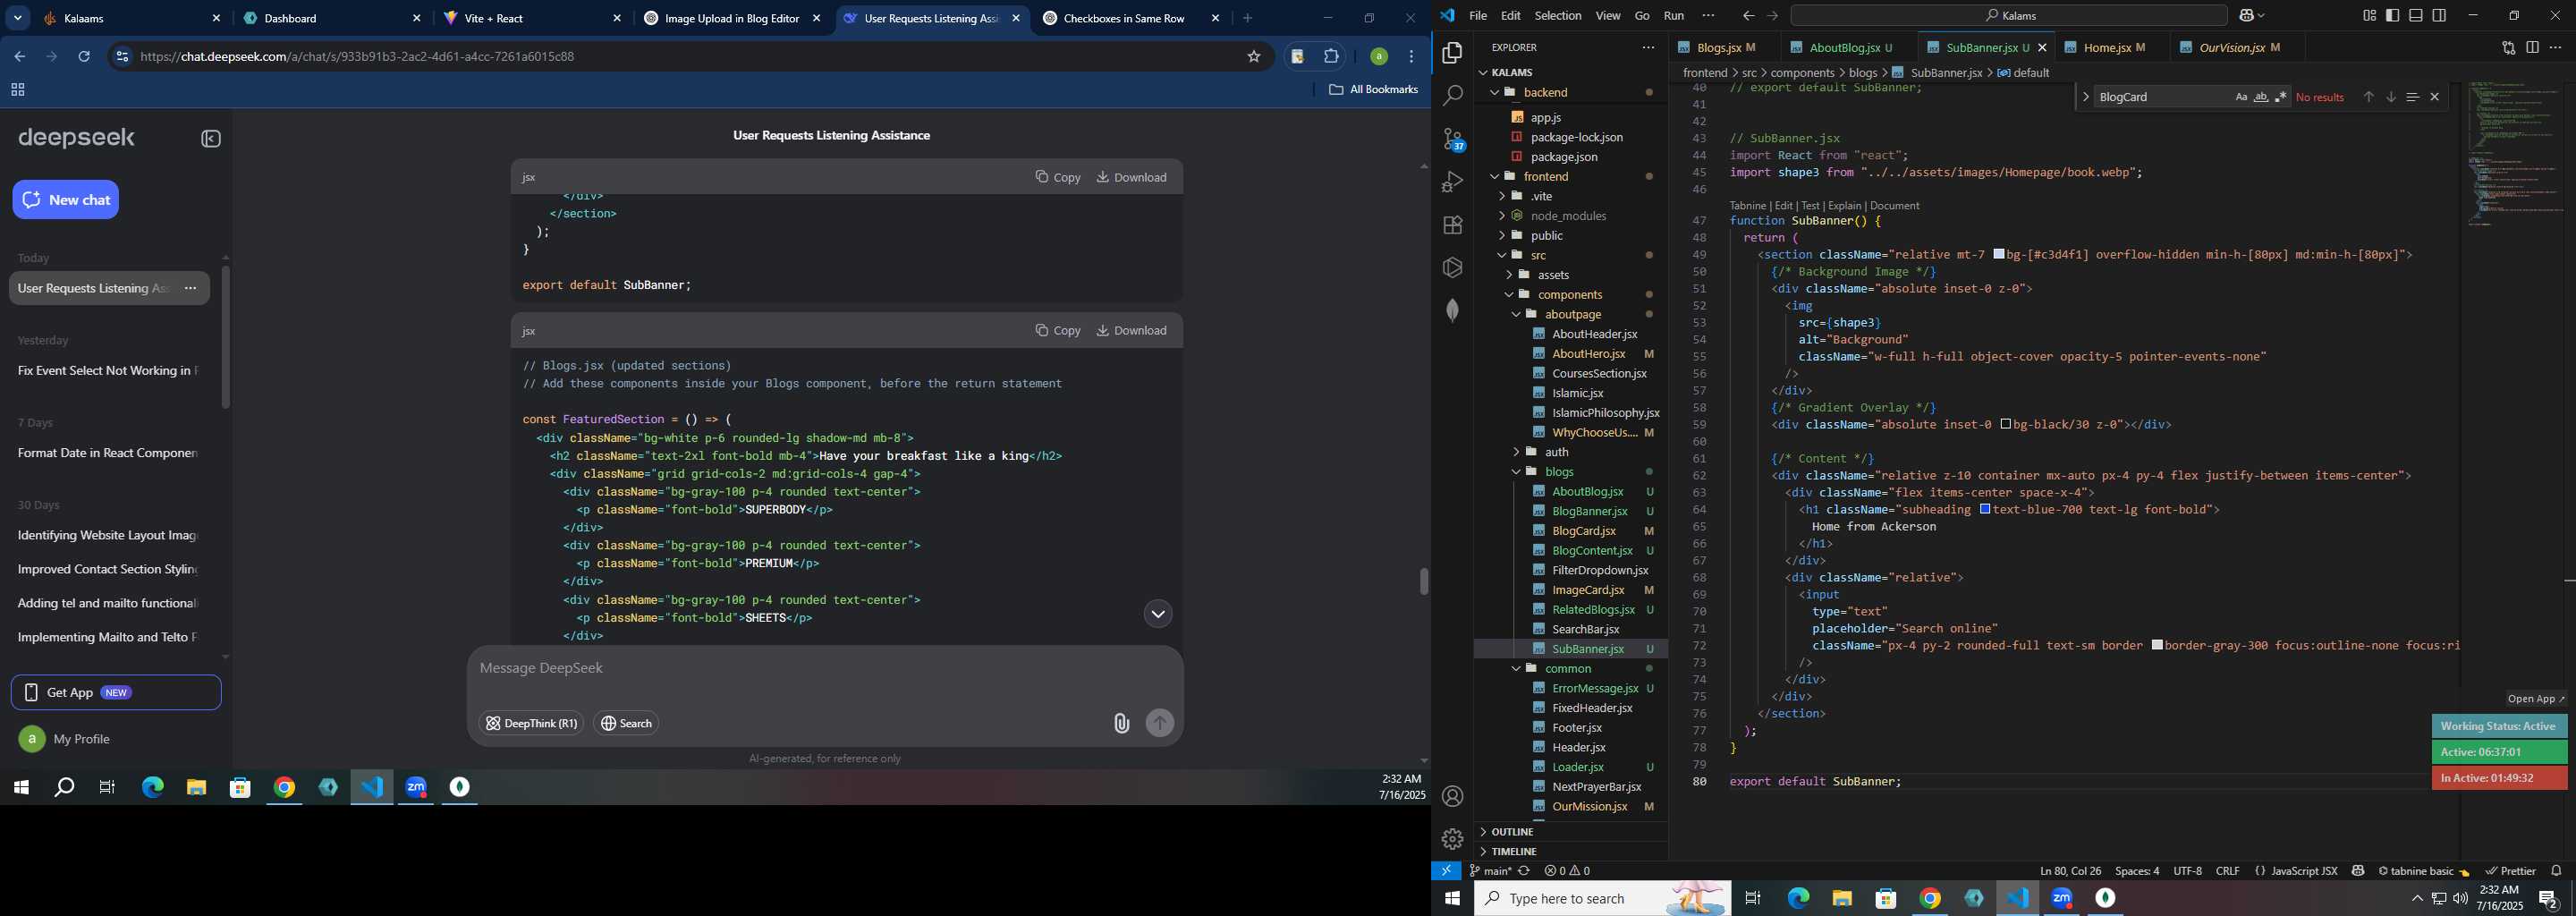Image resolution: width=2576 pixels, height=916 pixels.
Task: Click text-blue-700 color swatch on line 64
Action: pos(1985,509)
